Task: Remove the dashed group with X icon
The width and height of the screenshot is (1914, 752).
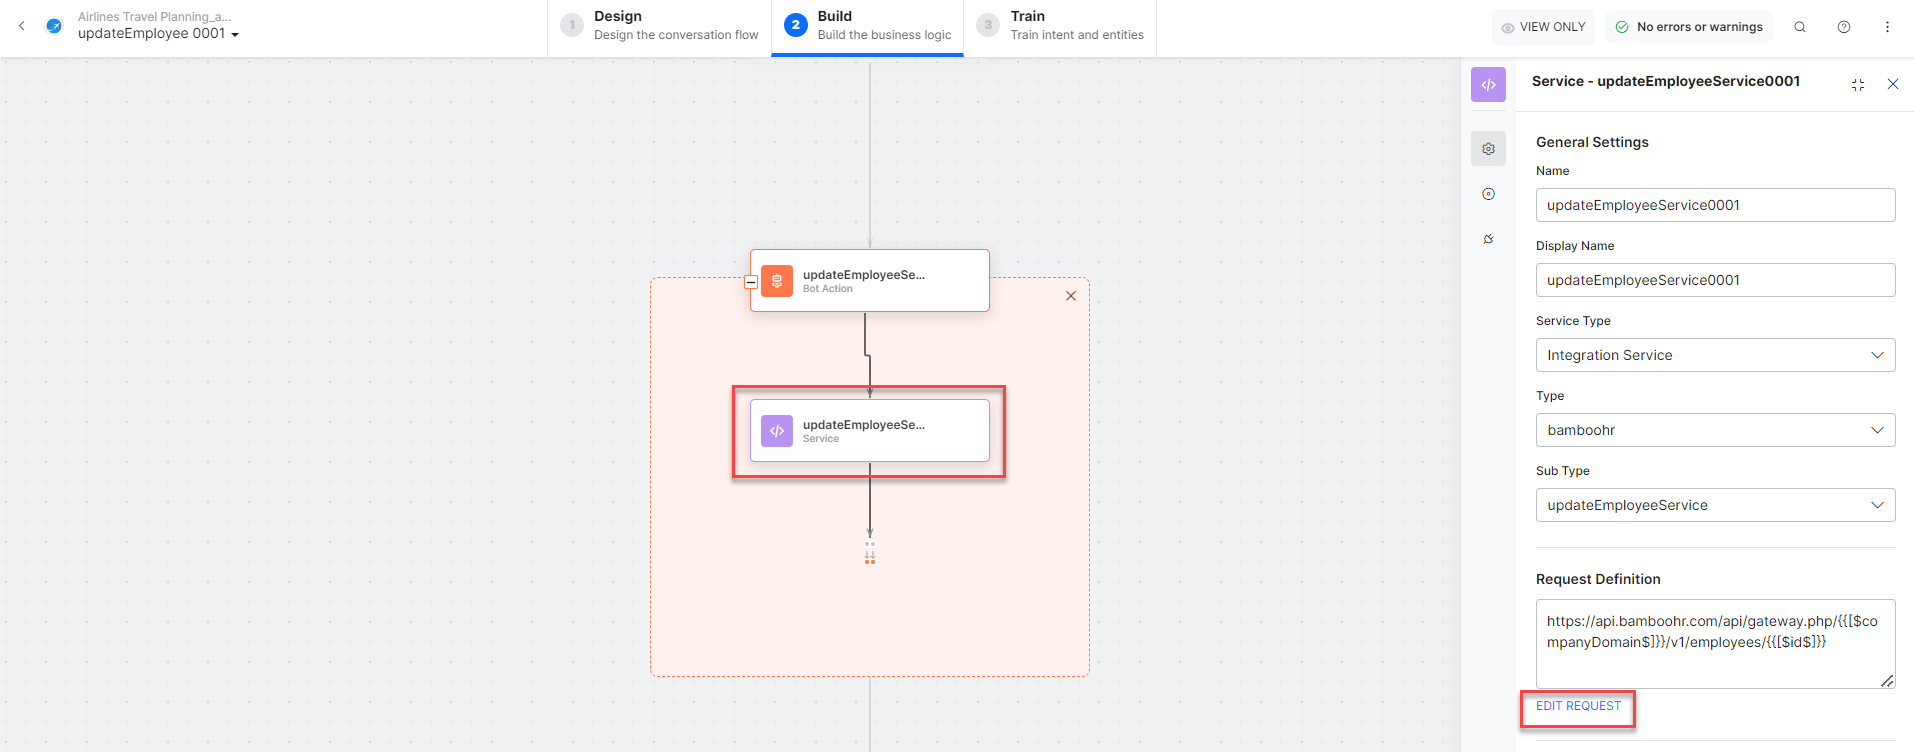Action: coord(1071,296)
